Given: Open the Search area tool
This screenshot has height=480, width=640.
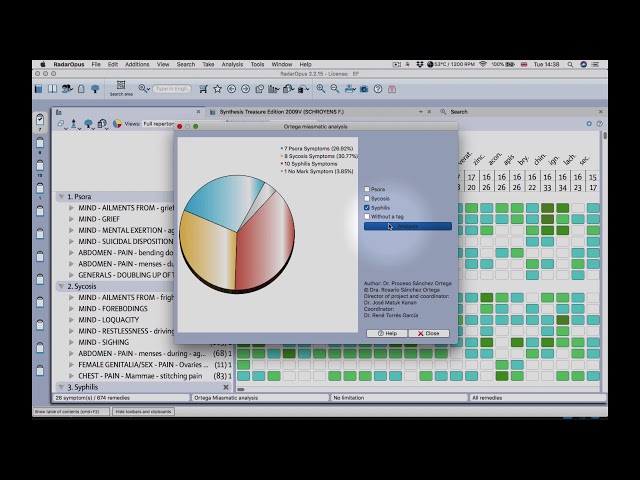Looking at the screenshot, I should point(121,88).
